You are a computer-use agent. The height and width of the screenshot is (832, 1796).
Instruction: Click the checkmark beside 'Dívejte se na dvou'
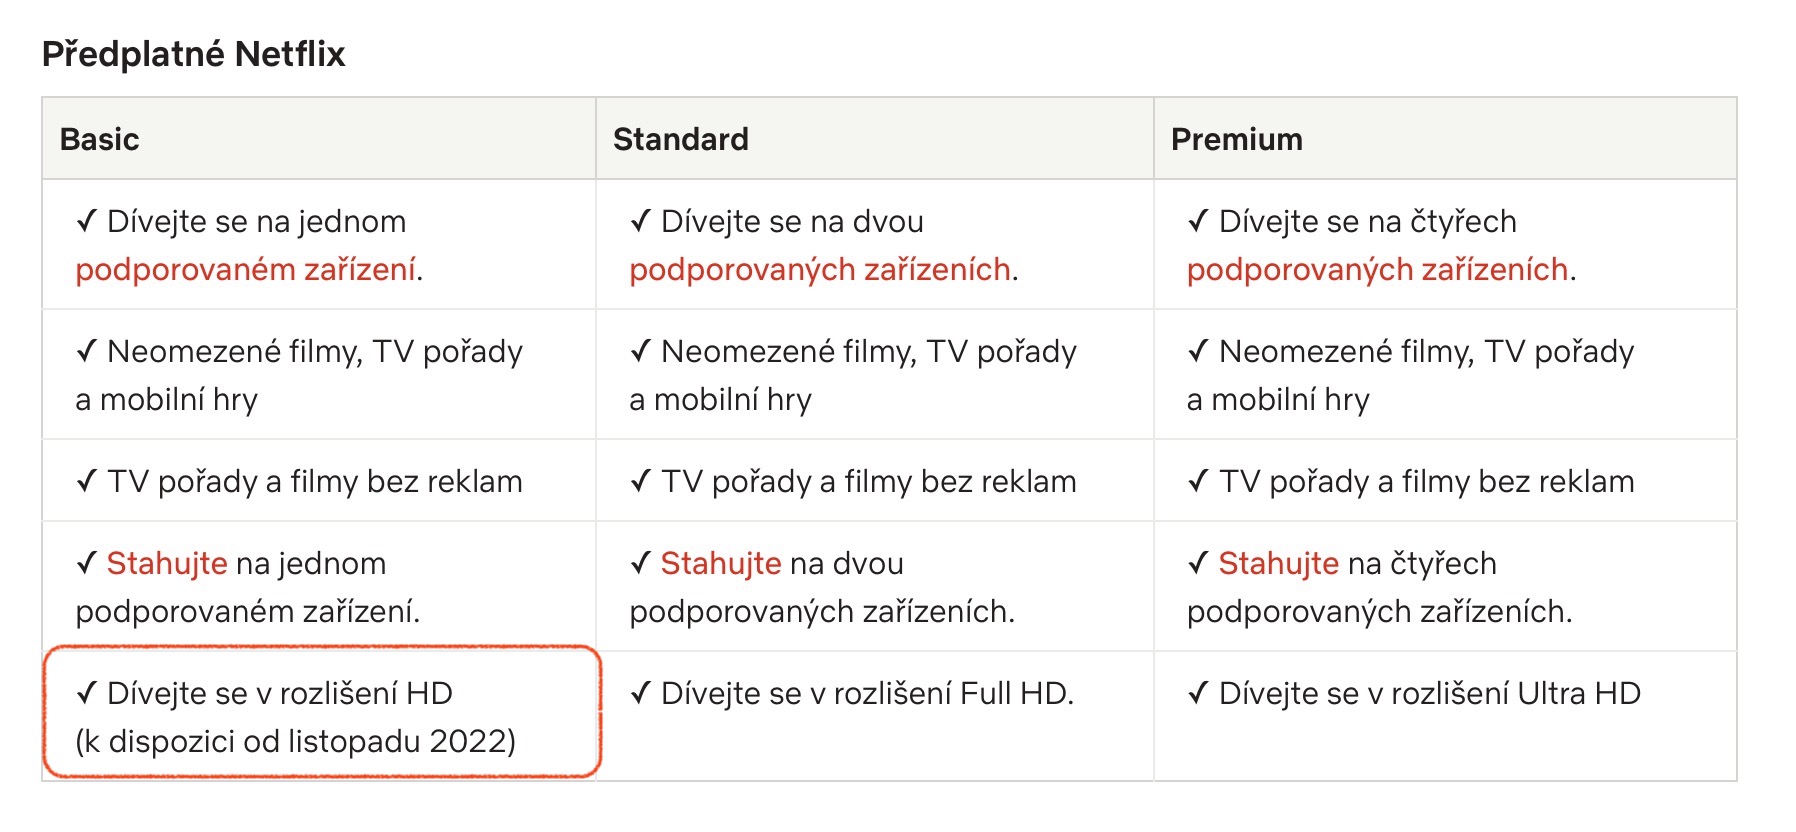click(641, 221)
